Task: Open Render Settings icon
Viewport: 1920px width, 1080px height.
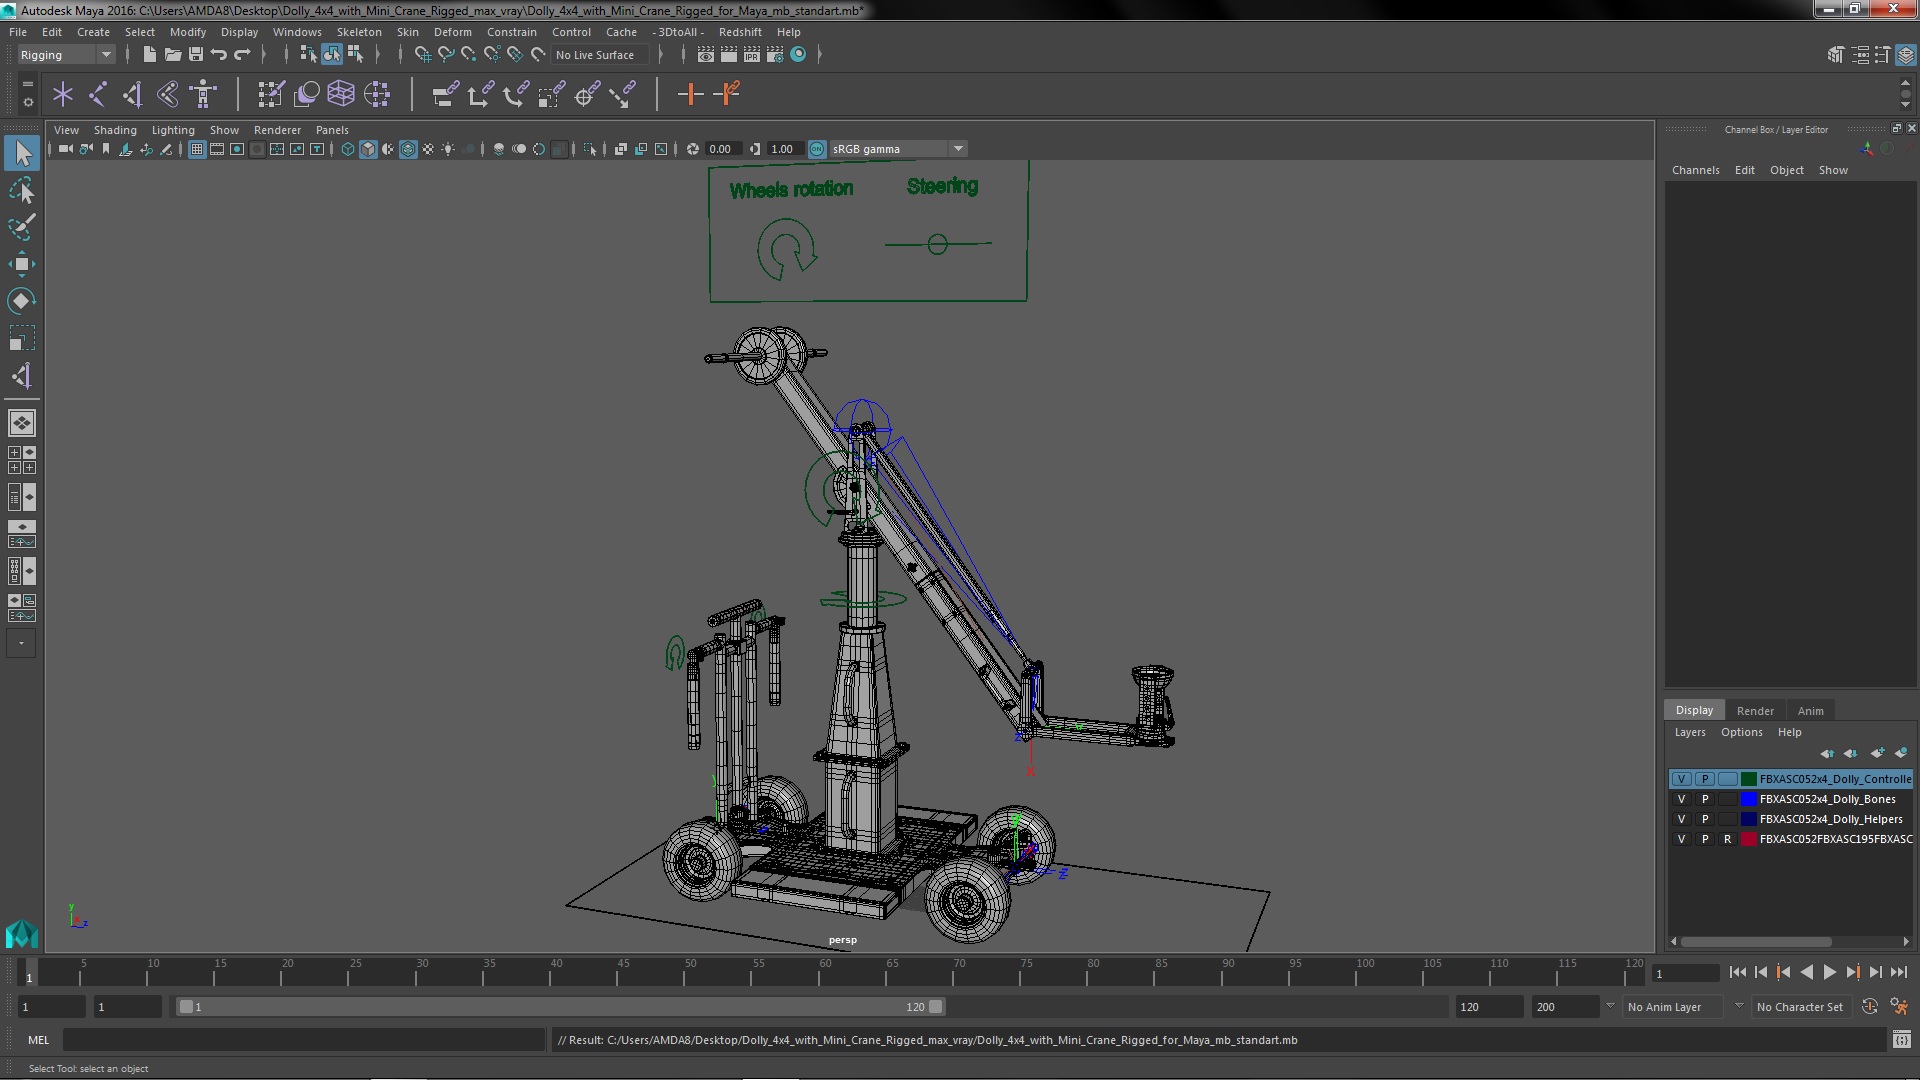Action: tap(775, 54)
